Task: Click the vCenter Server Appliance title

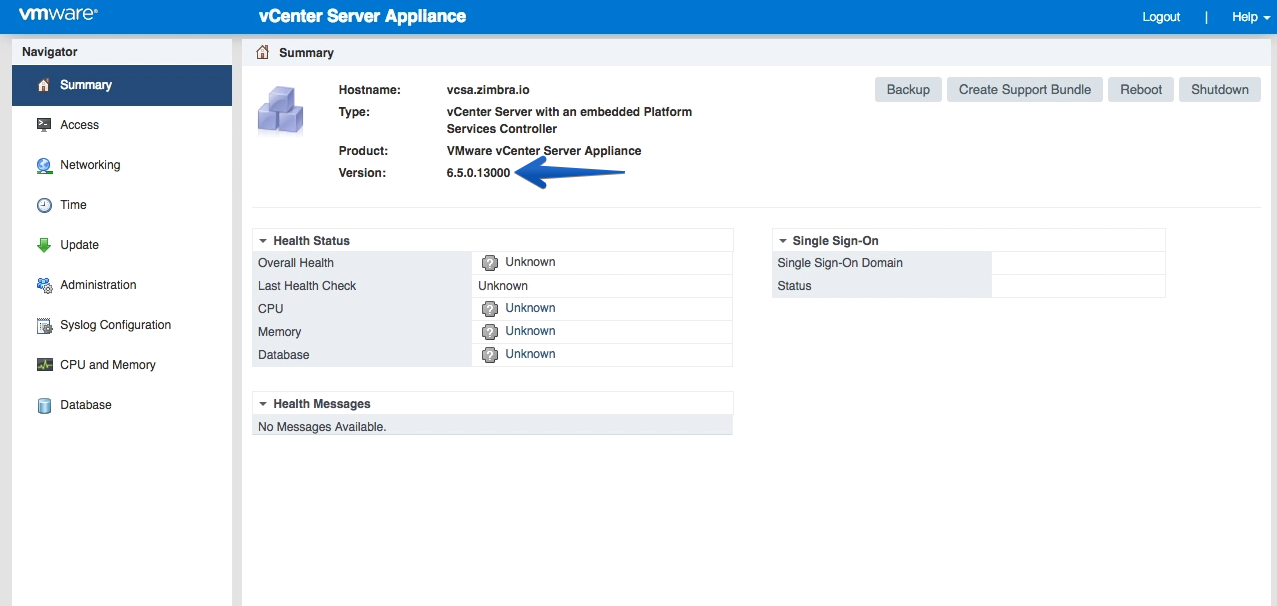Action: pos(362,17)
